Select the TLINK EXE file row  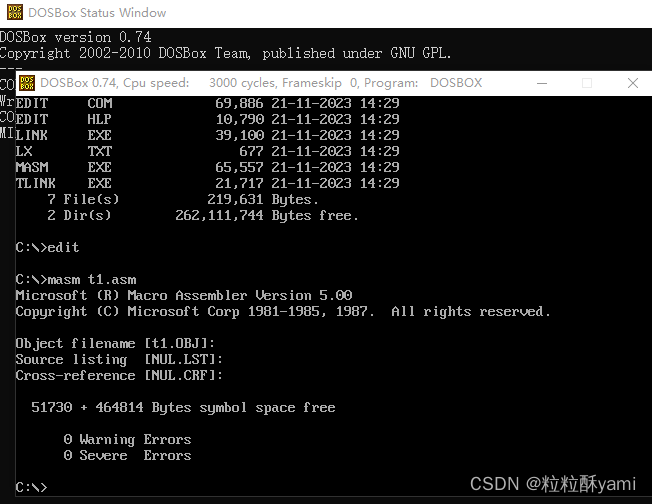point(207,183)
